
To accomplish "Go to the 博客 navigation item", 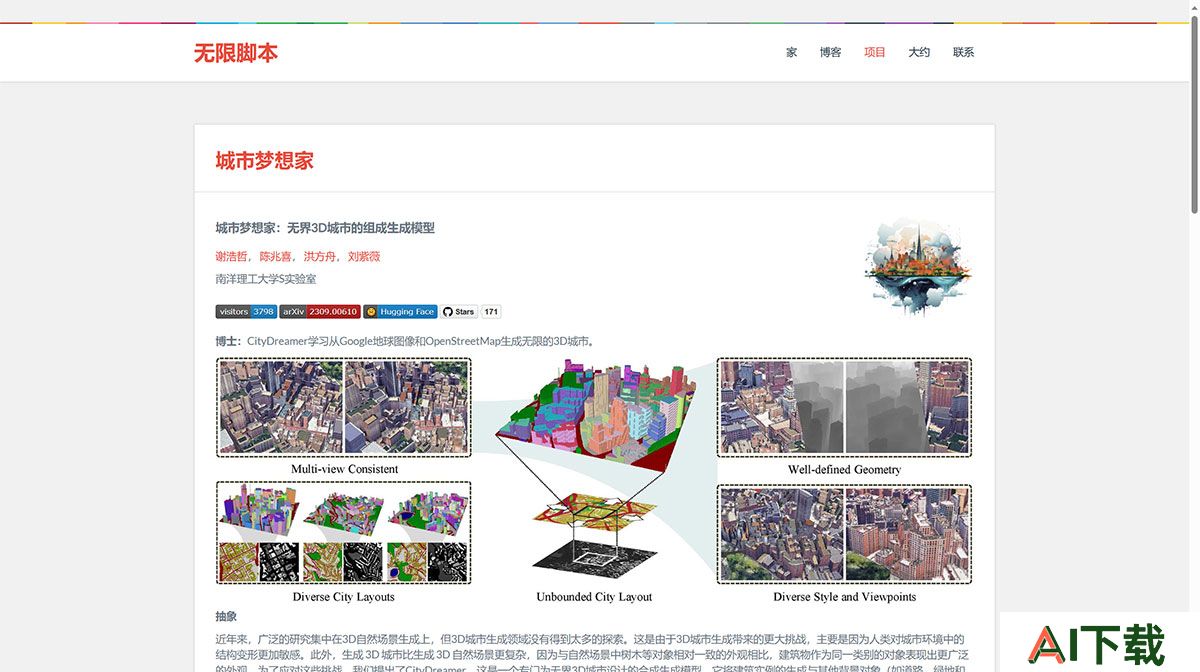I will pos(830,52).
